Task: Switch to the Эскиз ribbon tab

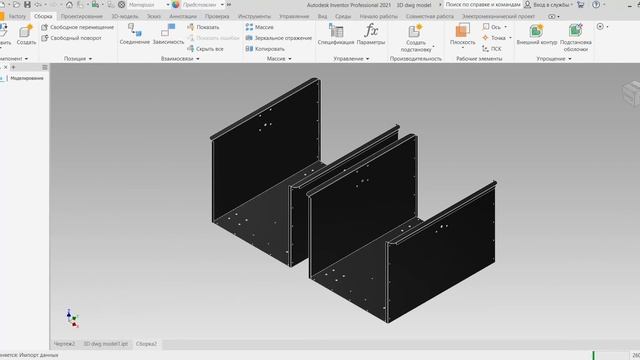Action: pyautogui.click(x=153, y=16)
